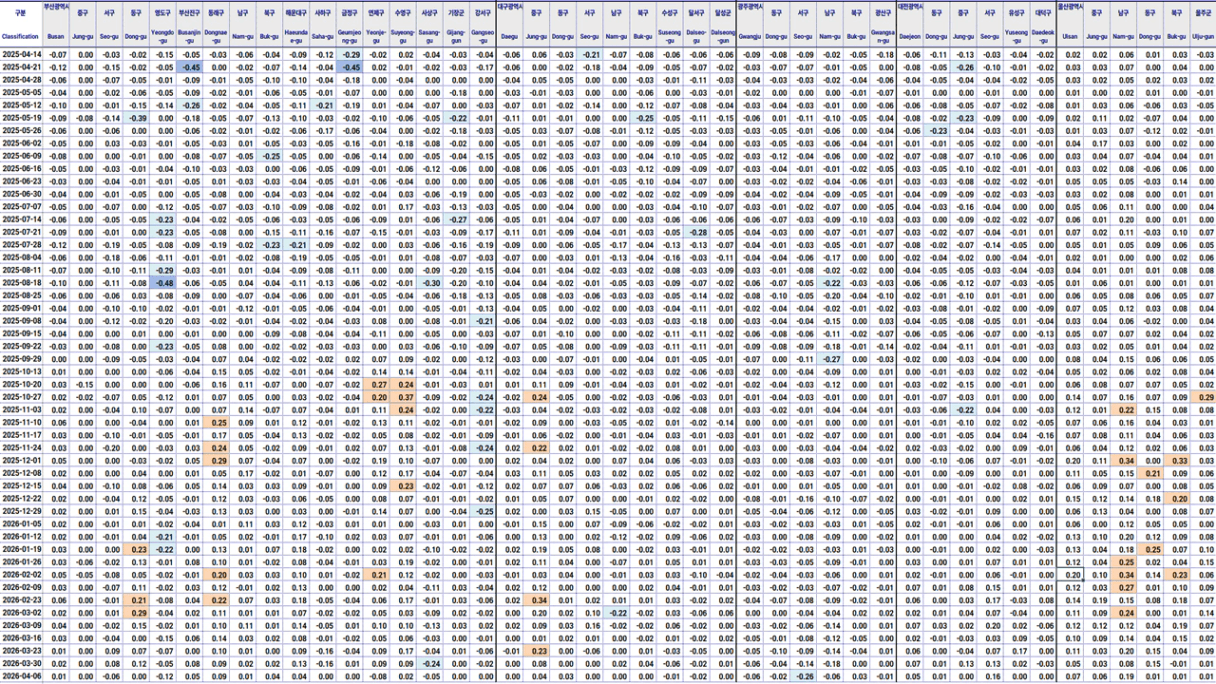
Task: Click orange 0.29 Dong-gu cell on 2026-03-02
Action: (137, 612)
